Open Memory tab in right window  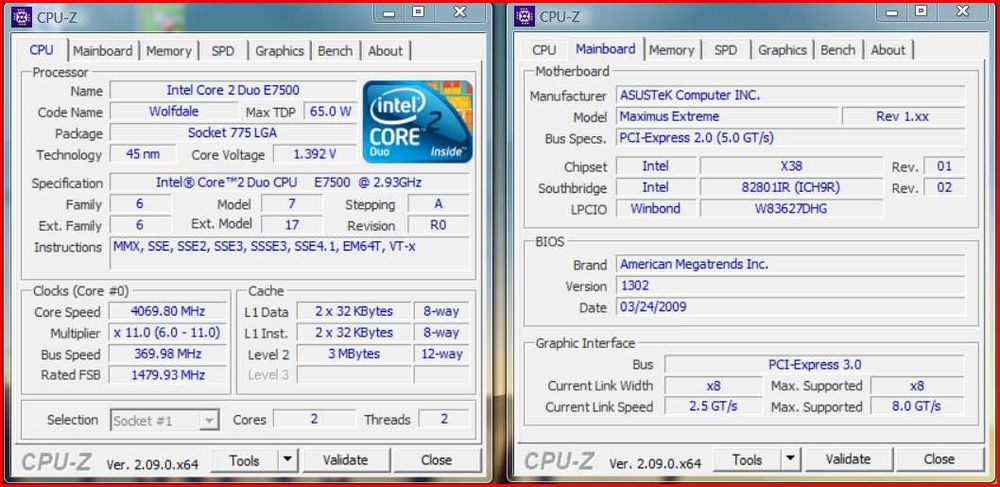[x=672, y=50]
